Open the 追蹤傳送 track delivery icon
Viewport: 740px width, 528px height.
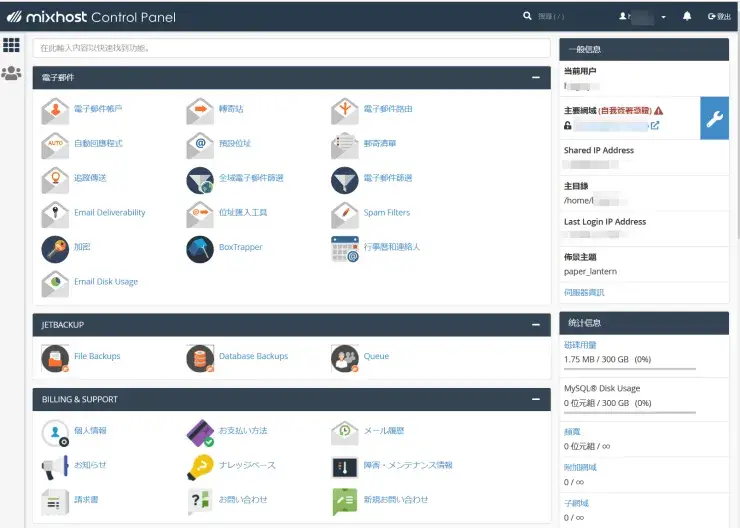point(55,180)
